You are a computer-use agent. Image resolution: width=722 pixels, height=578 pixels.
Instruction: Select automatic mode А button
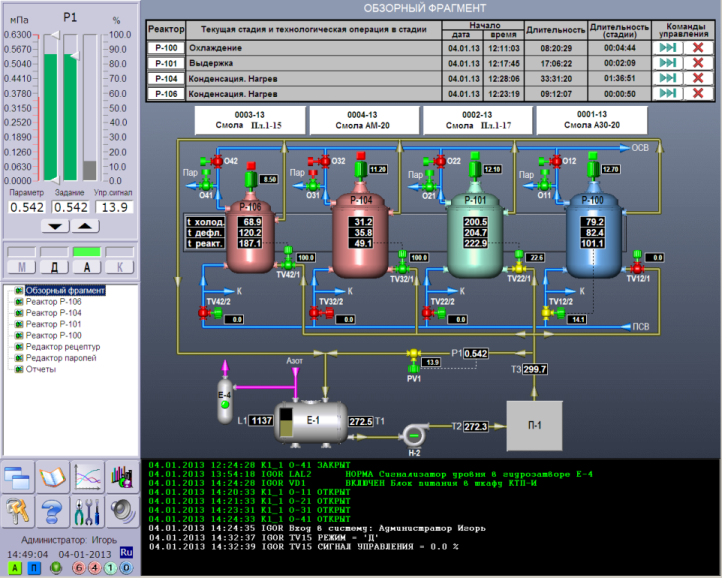coord(87,267)
